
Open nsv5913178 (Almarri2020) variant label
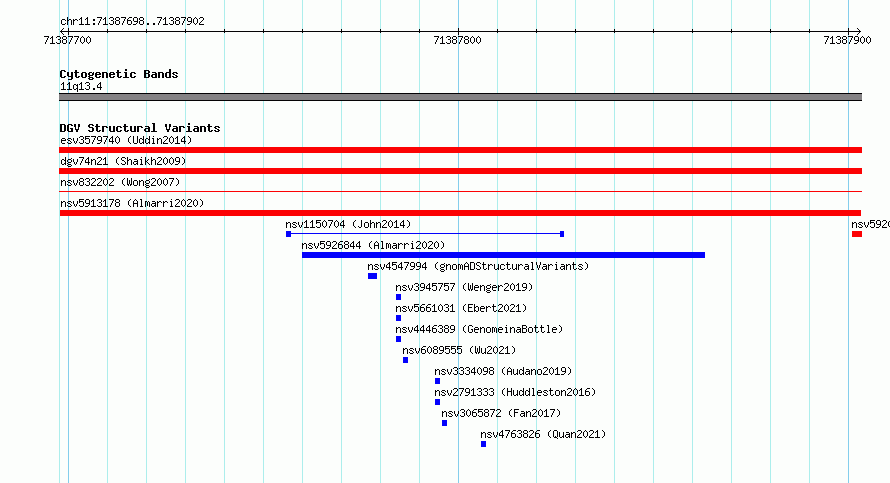[132, 203]
